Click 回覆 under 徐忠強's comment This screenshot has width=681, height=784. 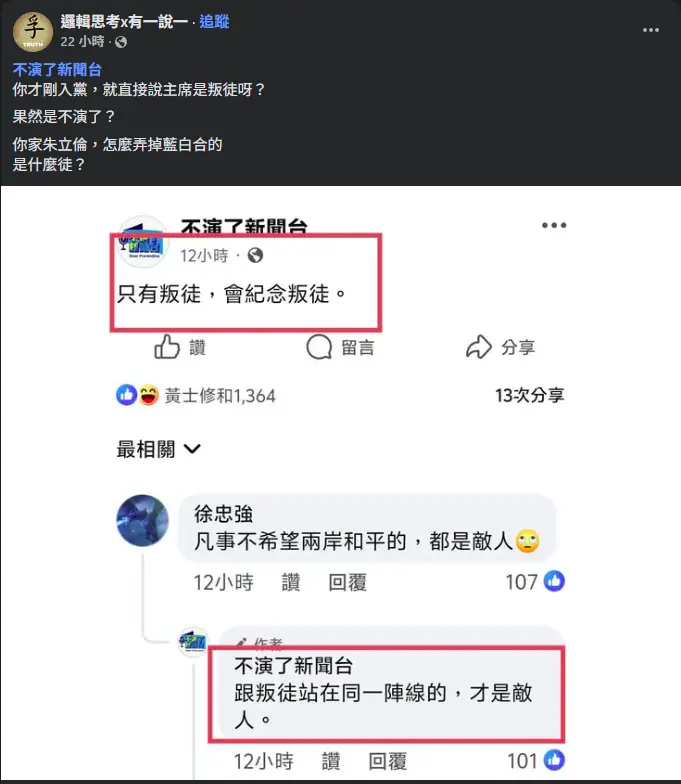click(x=348, y=582)
